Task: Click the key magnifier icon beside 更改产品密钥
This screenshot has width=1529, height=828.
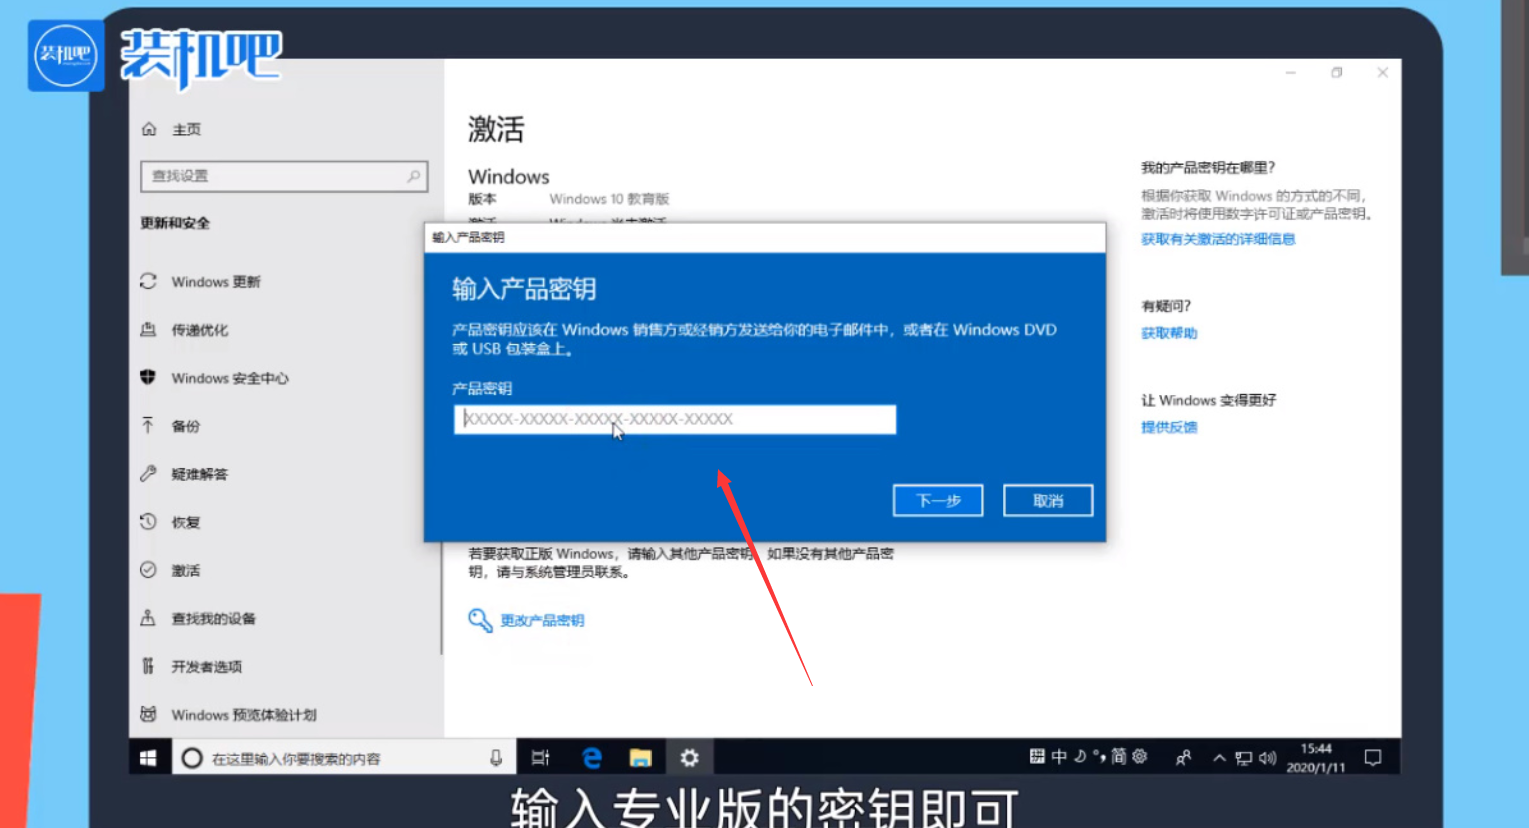Action: pos(480,620)
